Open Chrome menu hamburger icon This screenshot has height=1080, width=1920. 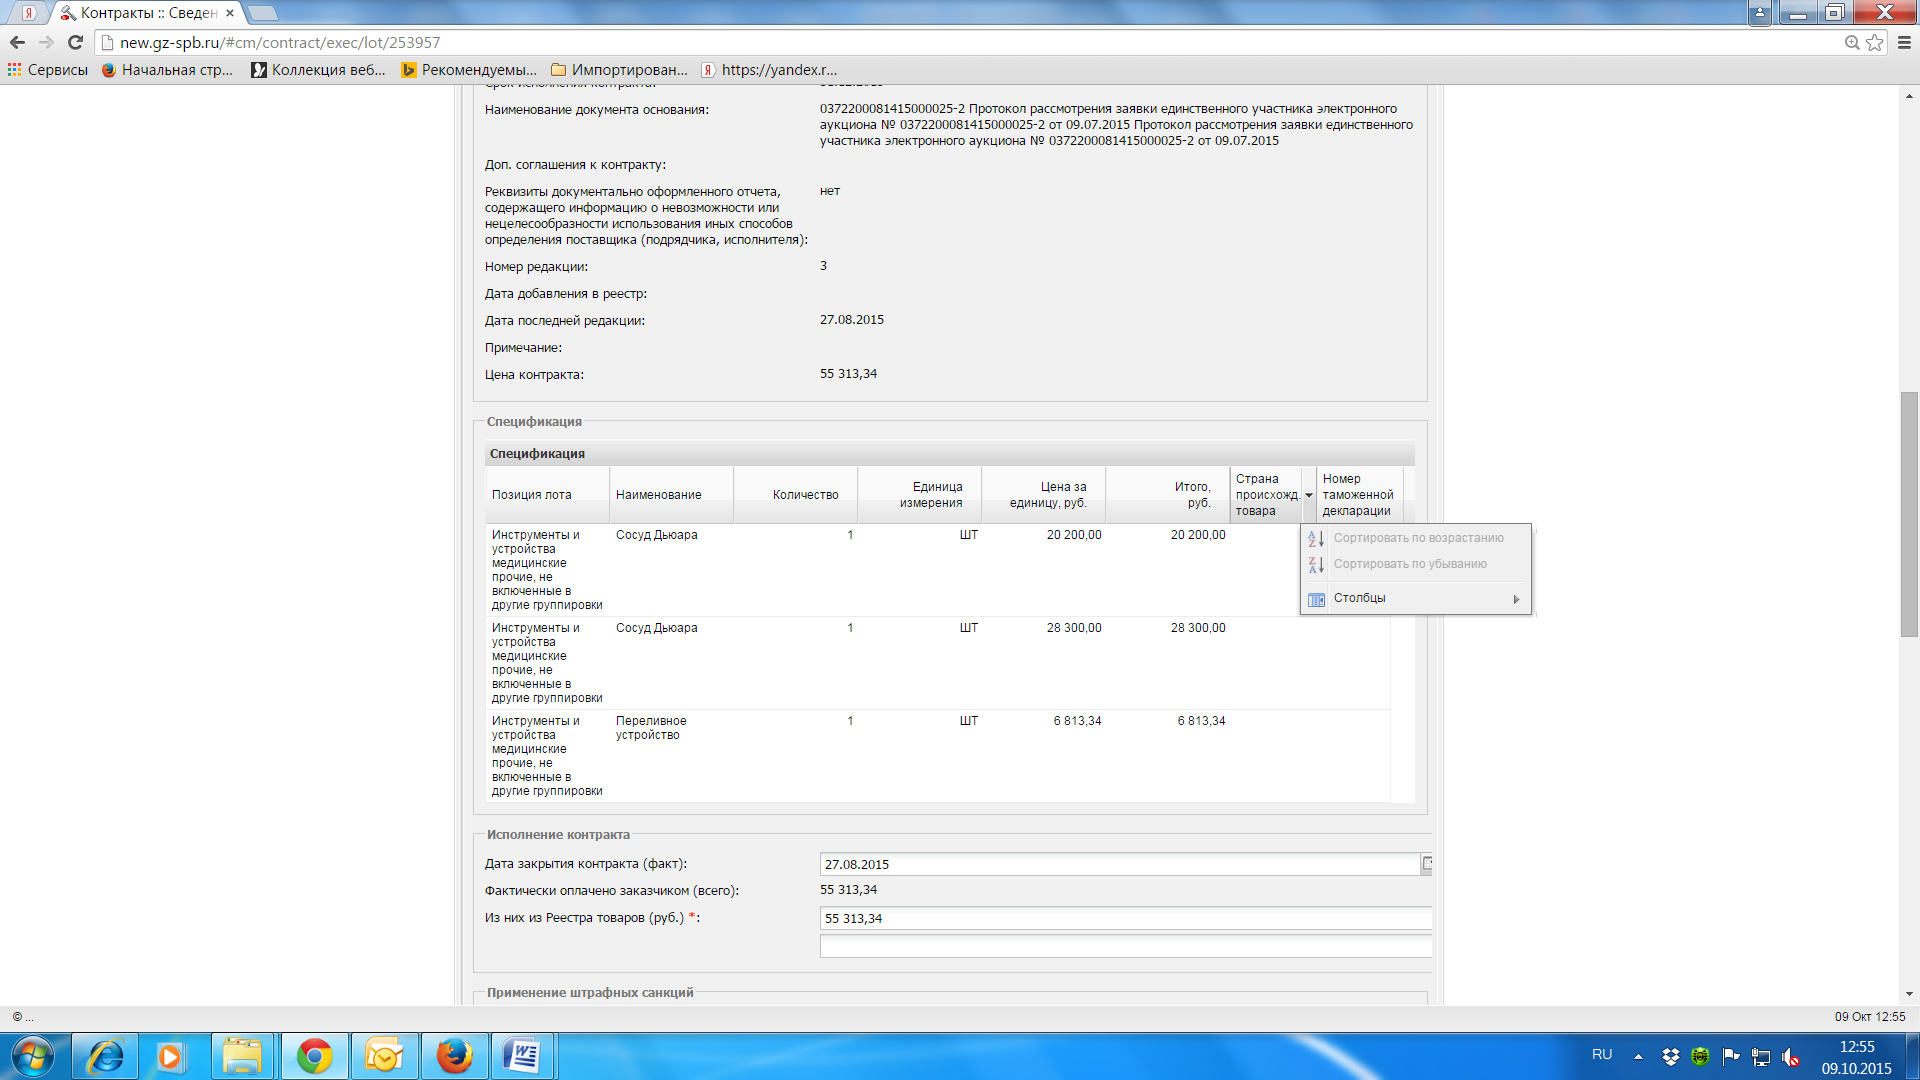coord(1904,42)
